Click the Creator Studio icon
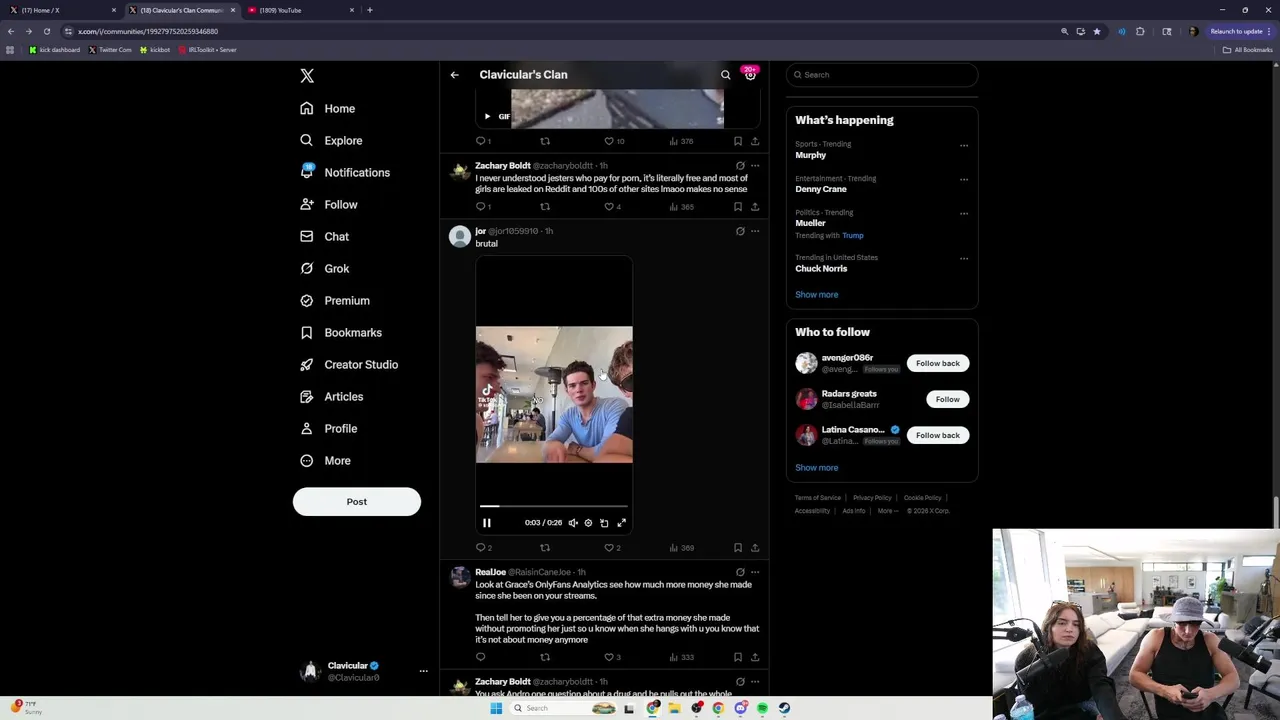This screenshot has height=720, width=1280. pos(307,364)
